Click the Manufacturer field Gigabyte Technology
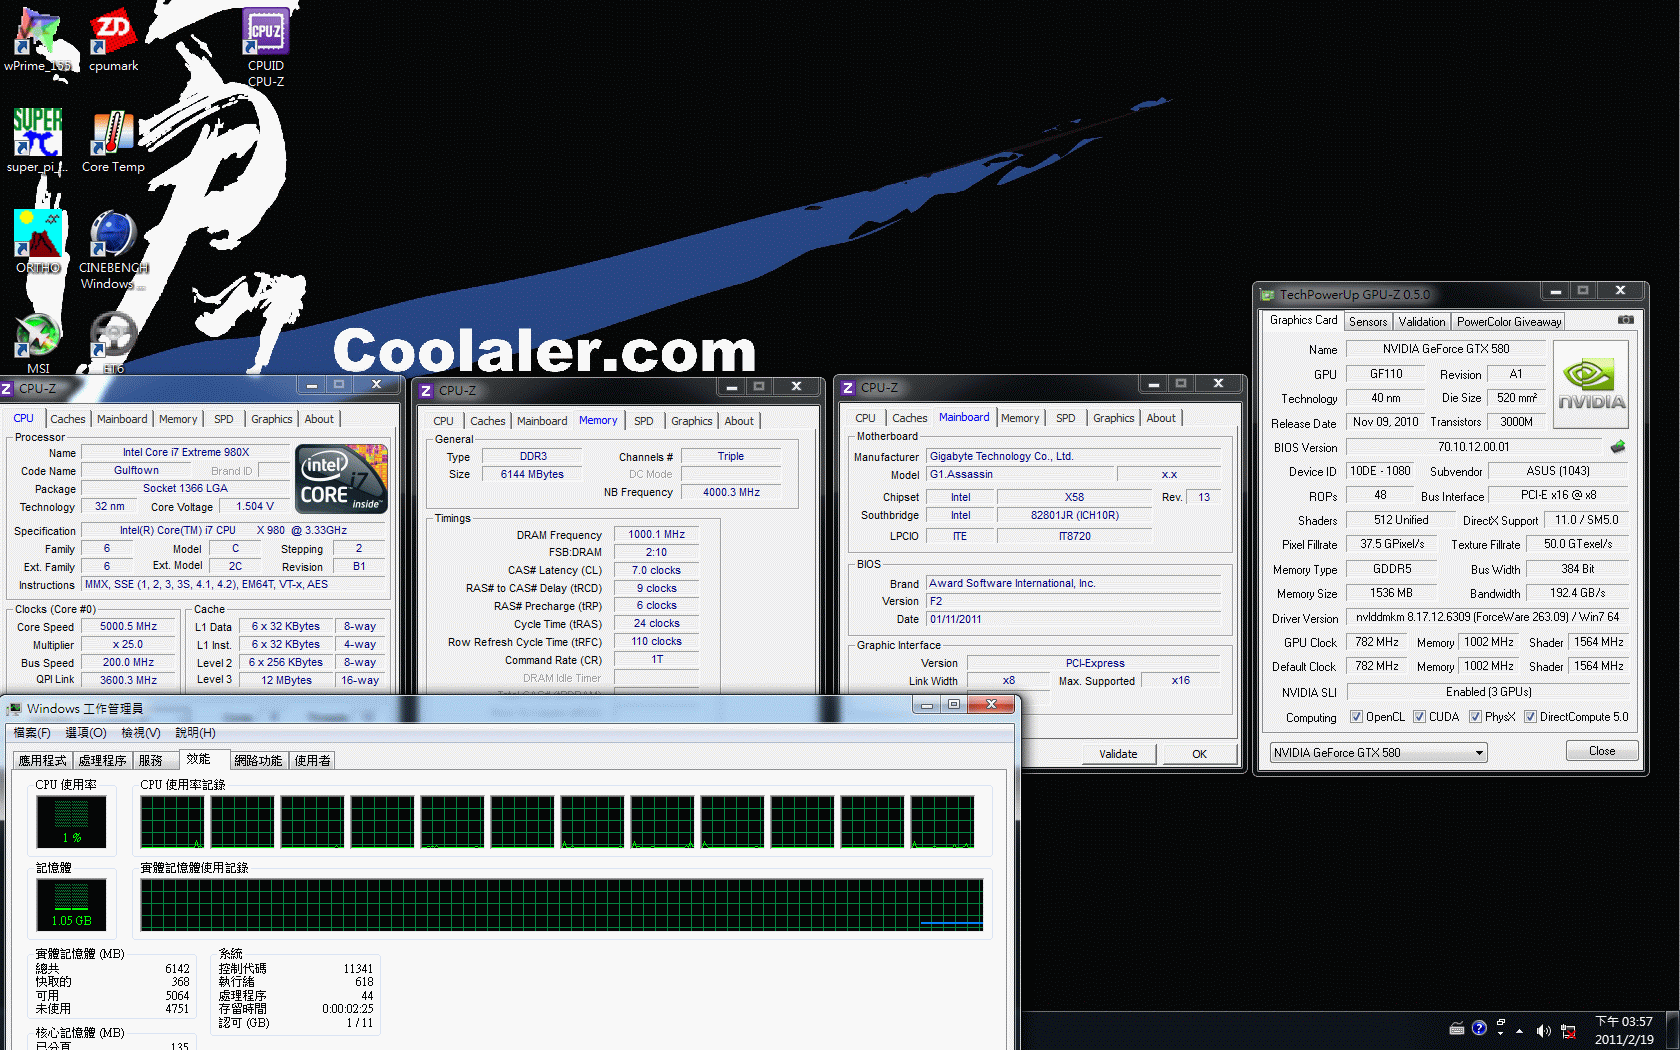Viewport: 1680px width, 1050px height. (1074, 456)
